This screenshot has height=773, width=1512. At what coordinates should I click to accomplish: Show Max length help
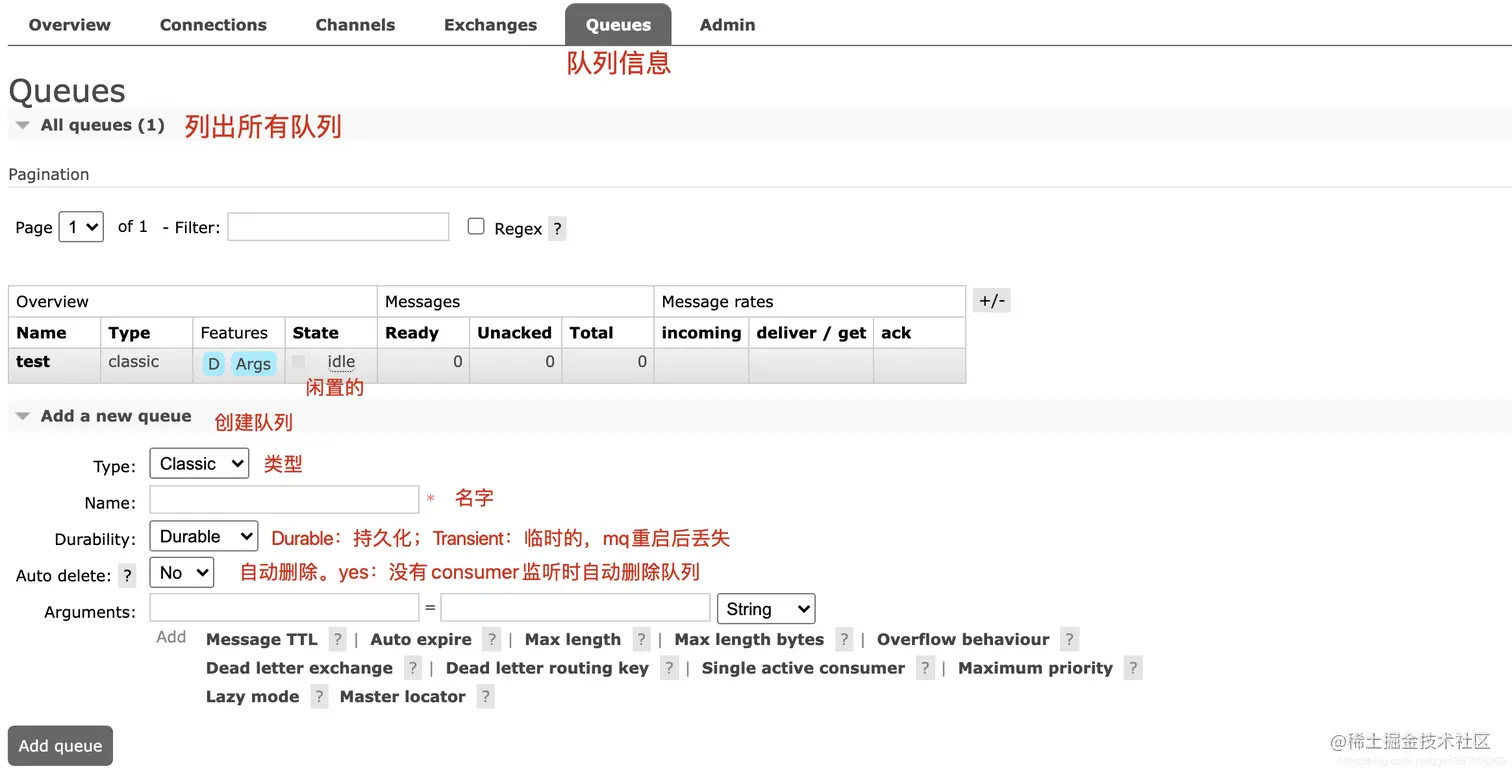[641, 640]
